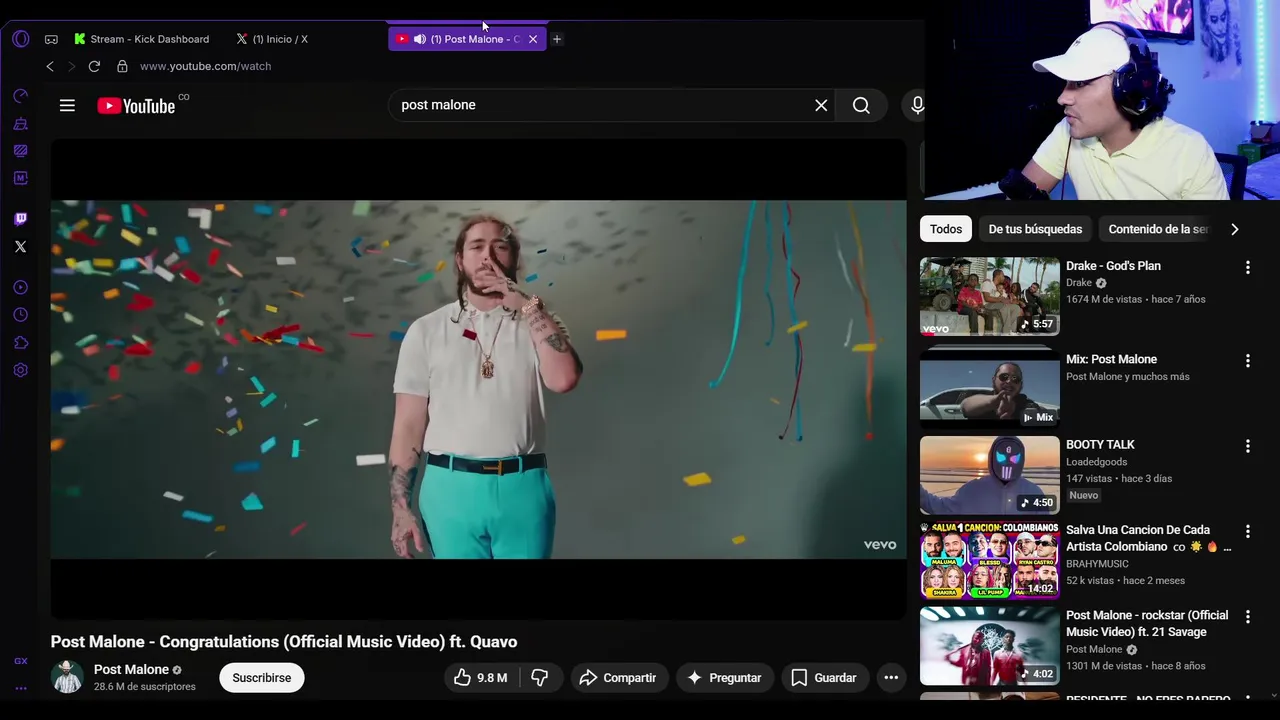Open GX Corner gamepad icon in tab bar
Viewport: 1280px width, 720px height.
point(51,39)
